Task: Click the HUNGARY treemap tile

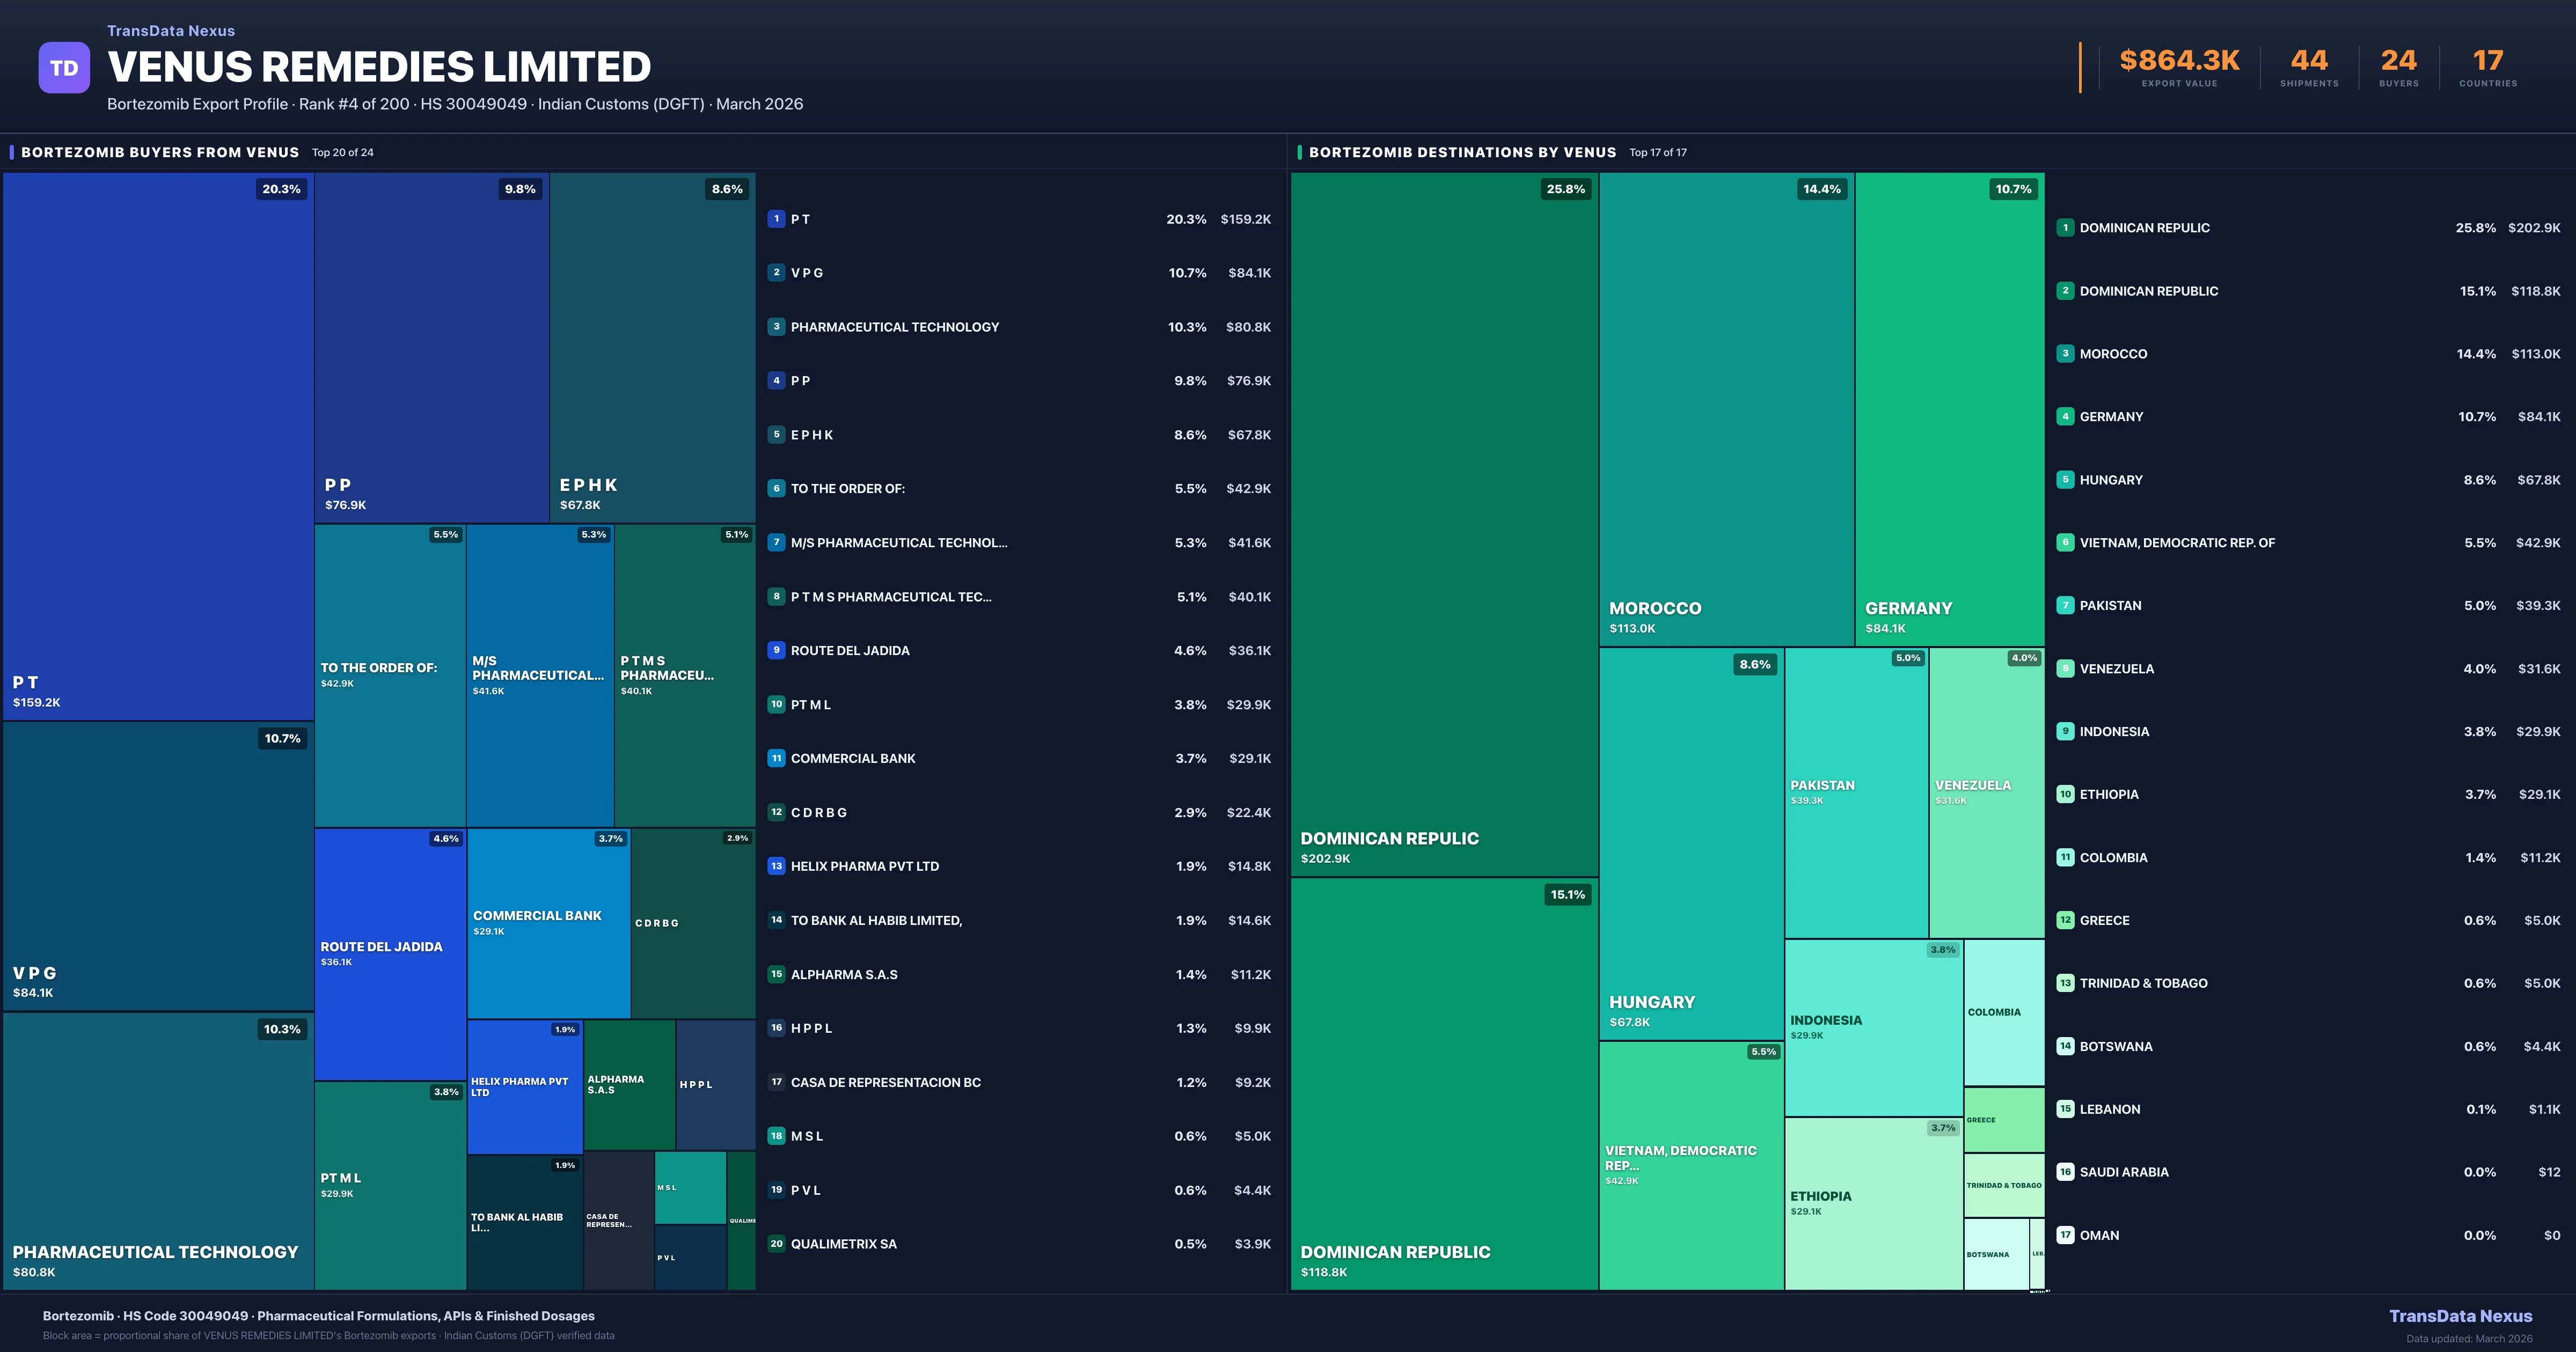Action: coord(1691,843)
